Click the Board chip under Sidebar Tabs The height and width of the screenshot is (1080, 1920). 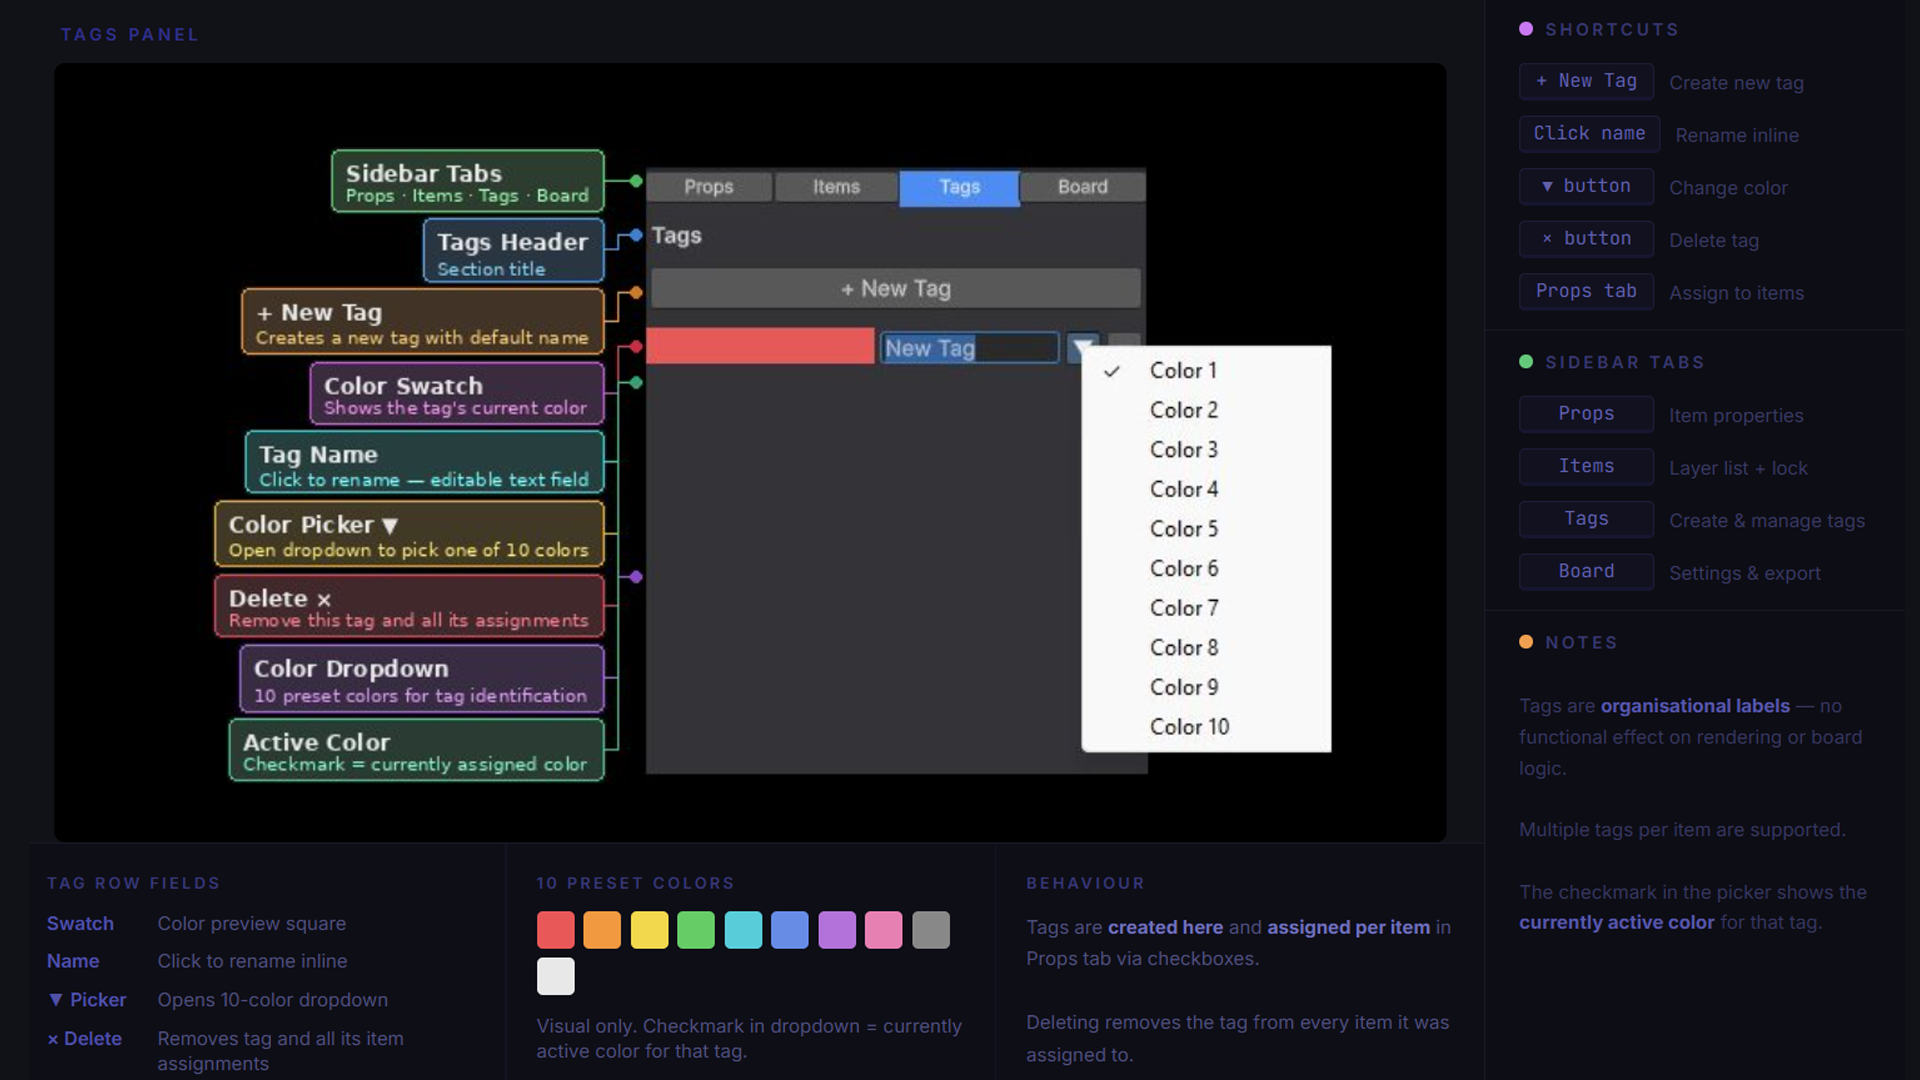click(1586, 571)
